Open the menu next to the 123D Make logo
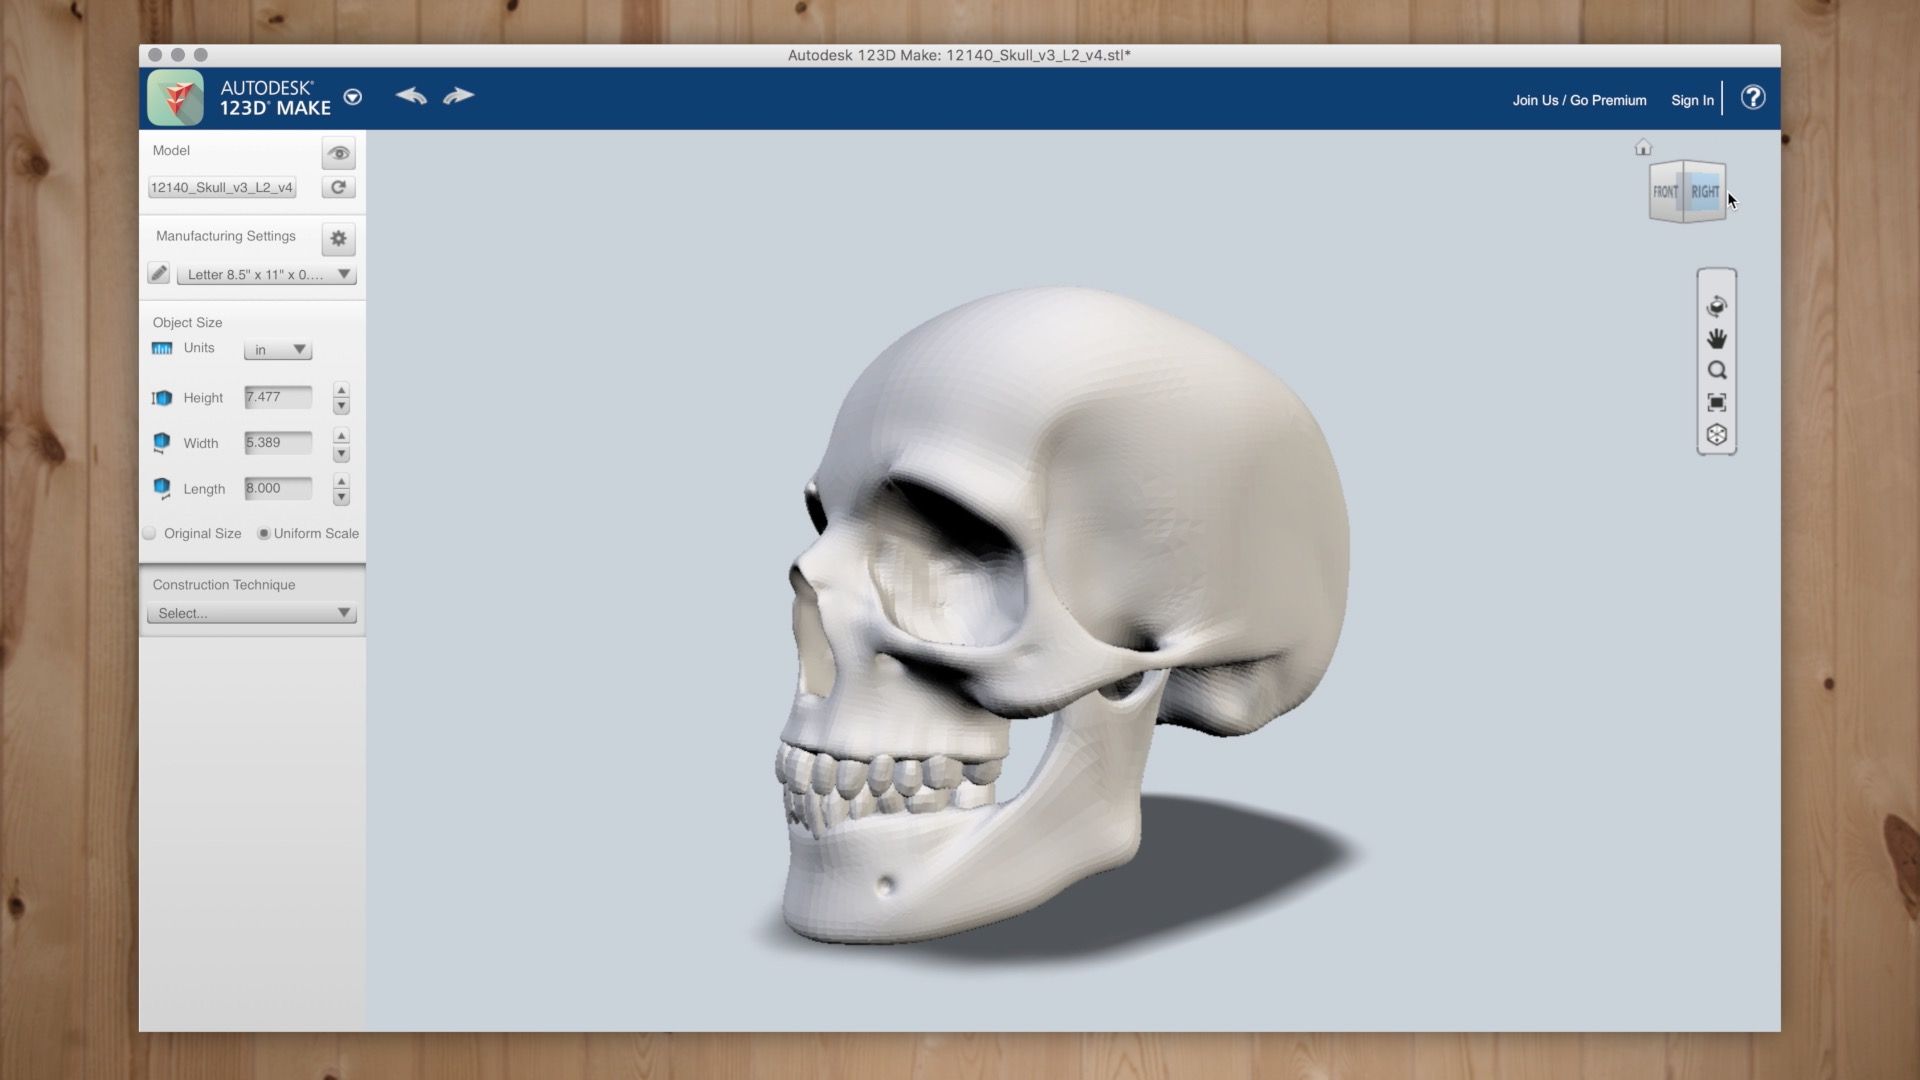Image resolution: width=1920 pixels, height=1080 pixels. (x=352, y=97)
